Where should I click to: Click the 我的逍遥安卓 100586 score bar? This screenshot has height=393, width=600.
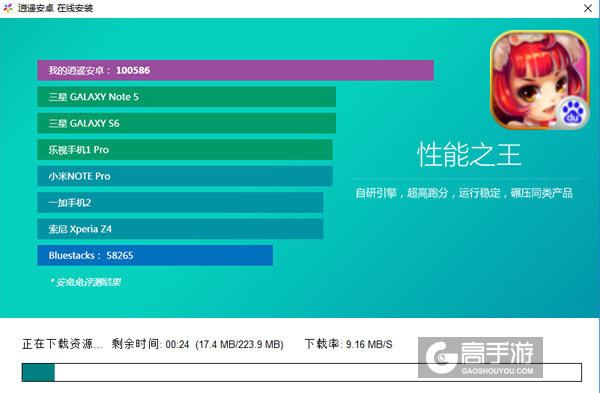235,70
